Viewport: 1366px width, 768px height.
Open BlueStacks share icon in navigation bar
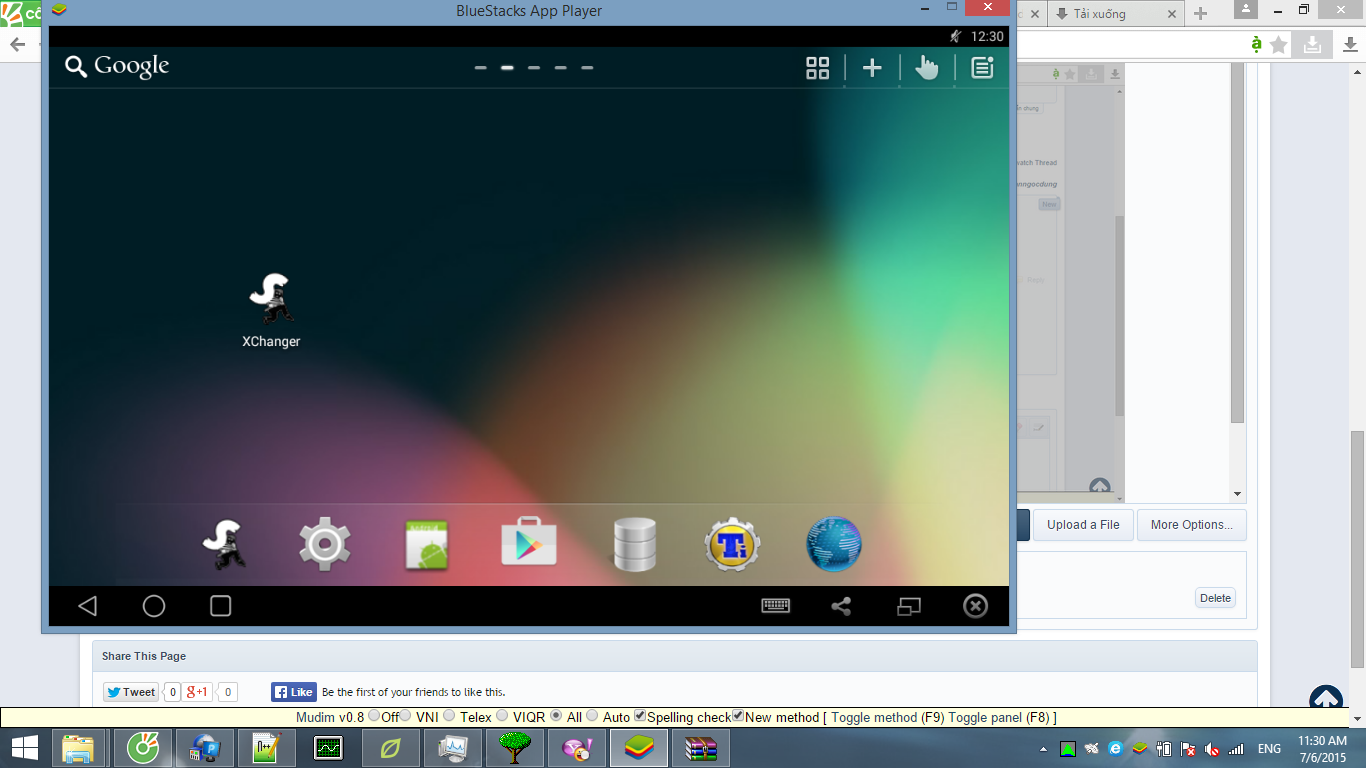pos(842,606)
